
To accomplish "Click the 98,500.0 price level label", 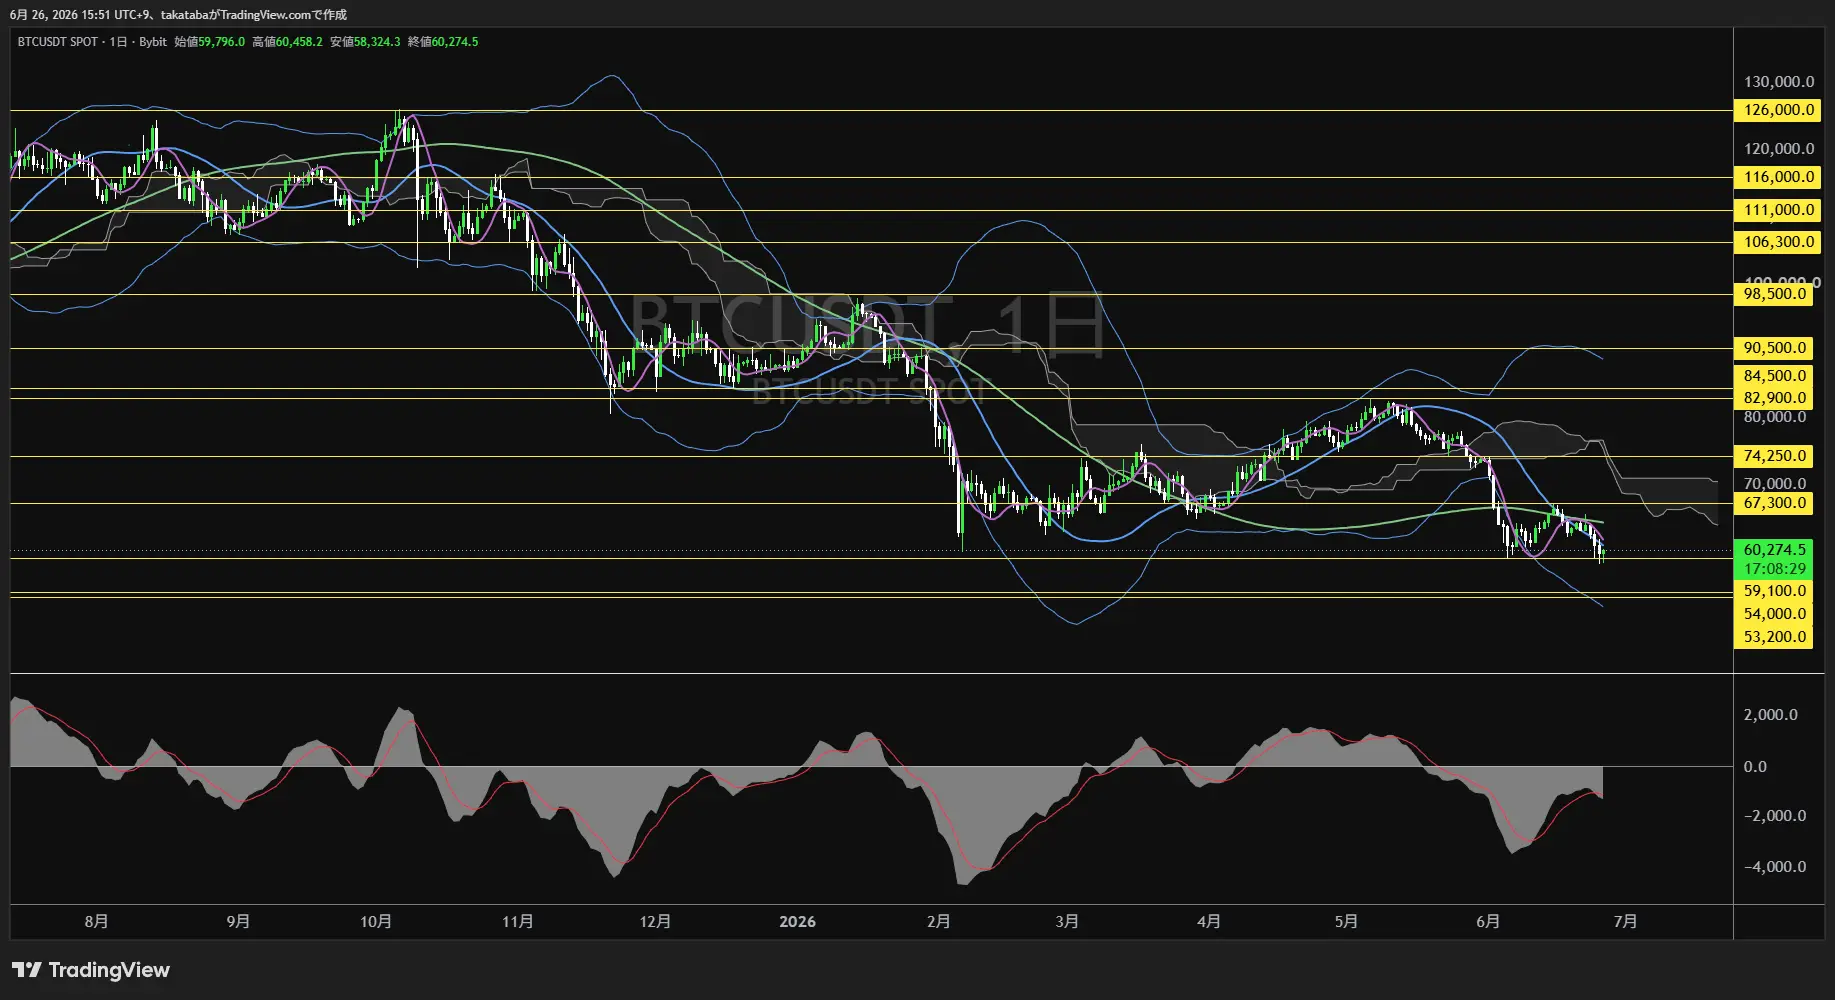I will pyautogui.click(x=1773, y=294).
